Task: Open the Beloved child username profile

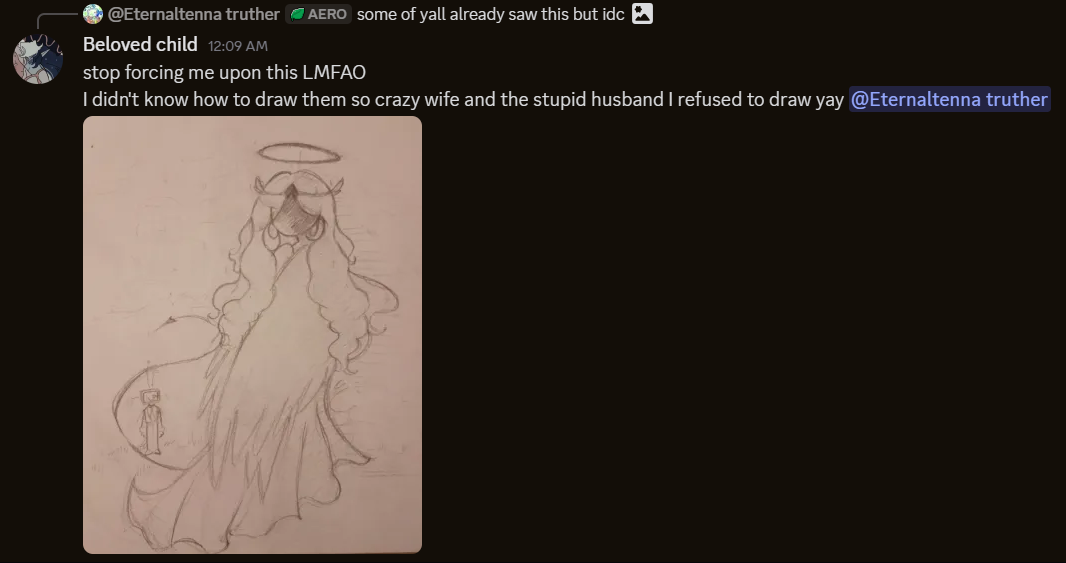Action: 140,45
